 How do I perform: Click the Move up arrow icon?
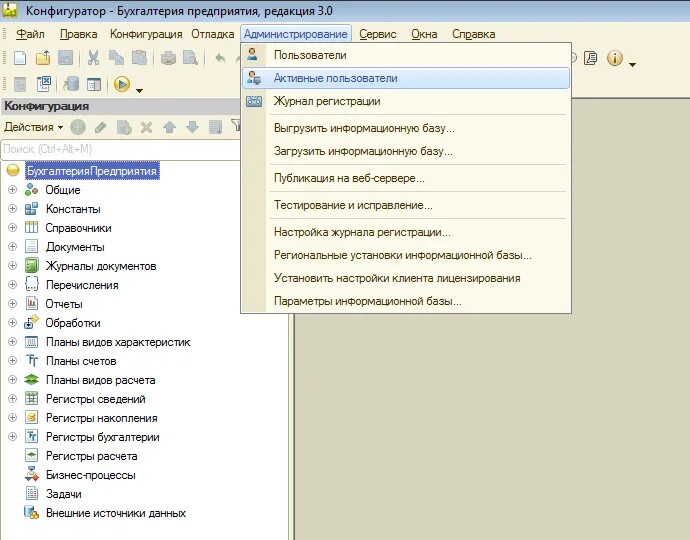[169, 127]
